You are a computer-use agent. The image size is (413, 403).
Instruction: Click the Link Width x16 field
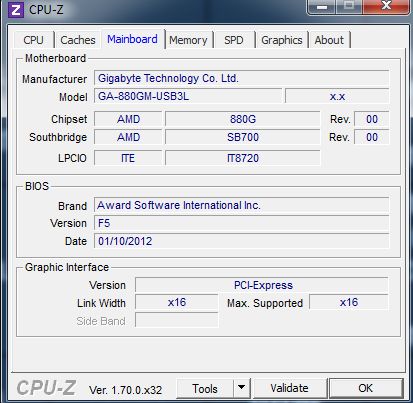click(177, 302)
